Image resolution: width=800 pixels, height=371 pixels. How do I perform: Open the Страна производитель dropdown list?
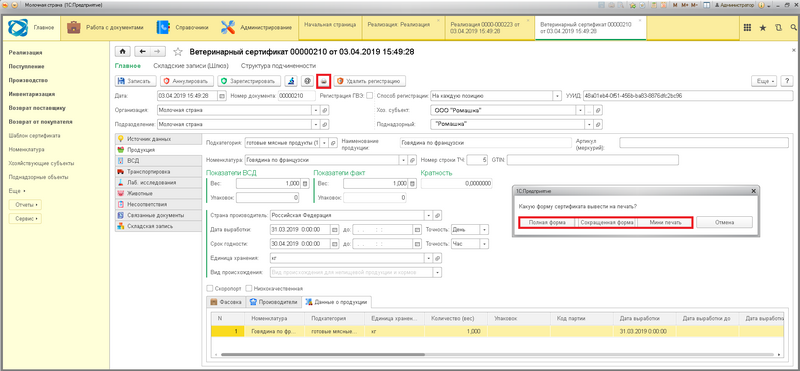pos(428,215)
